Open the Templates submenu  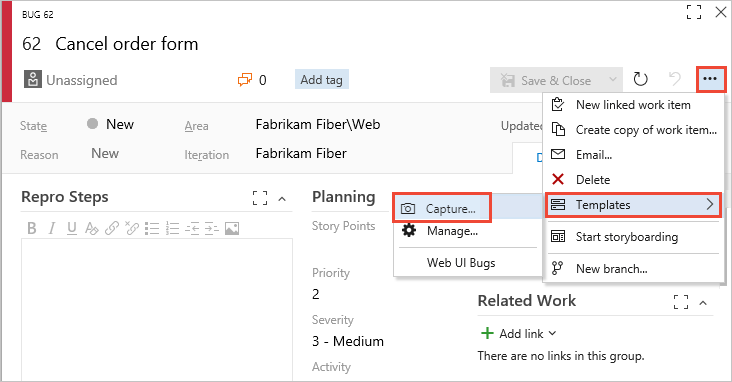point(633,205)
